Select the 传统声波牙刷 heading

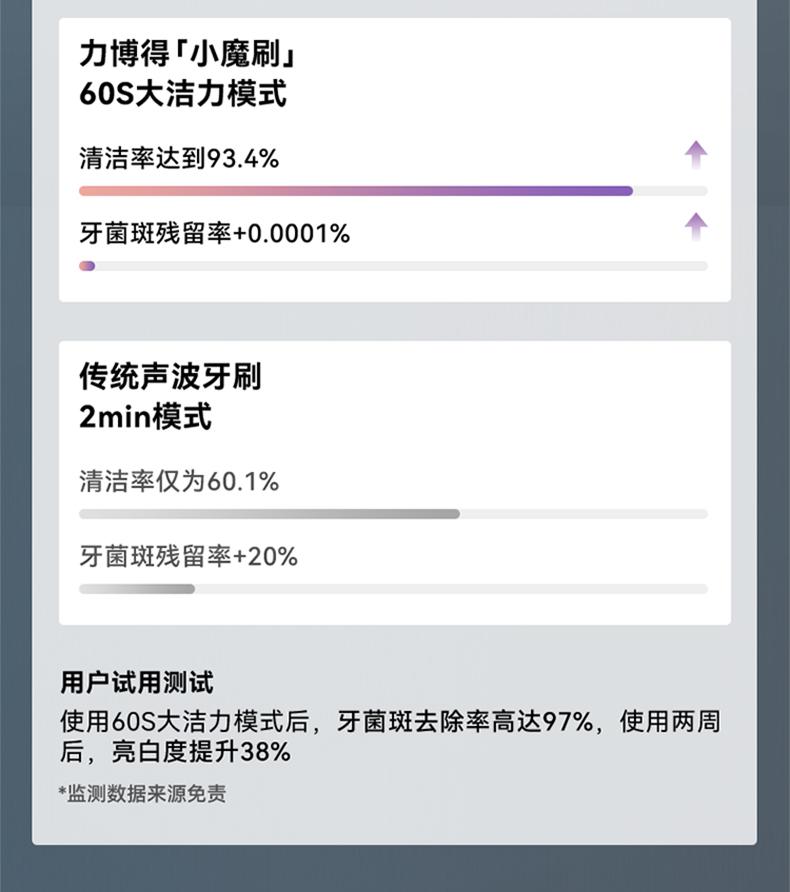[170, 377]
